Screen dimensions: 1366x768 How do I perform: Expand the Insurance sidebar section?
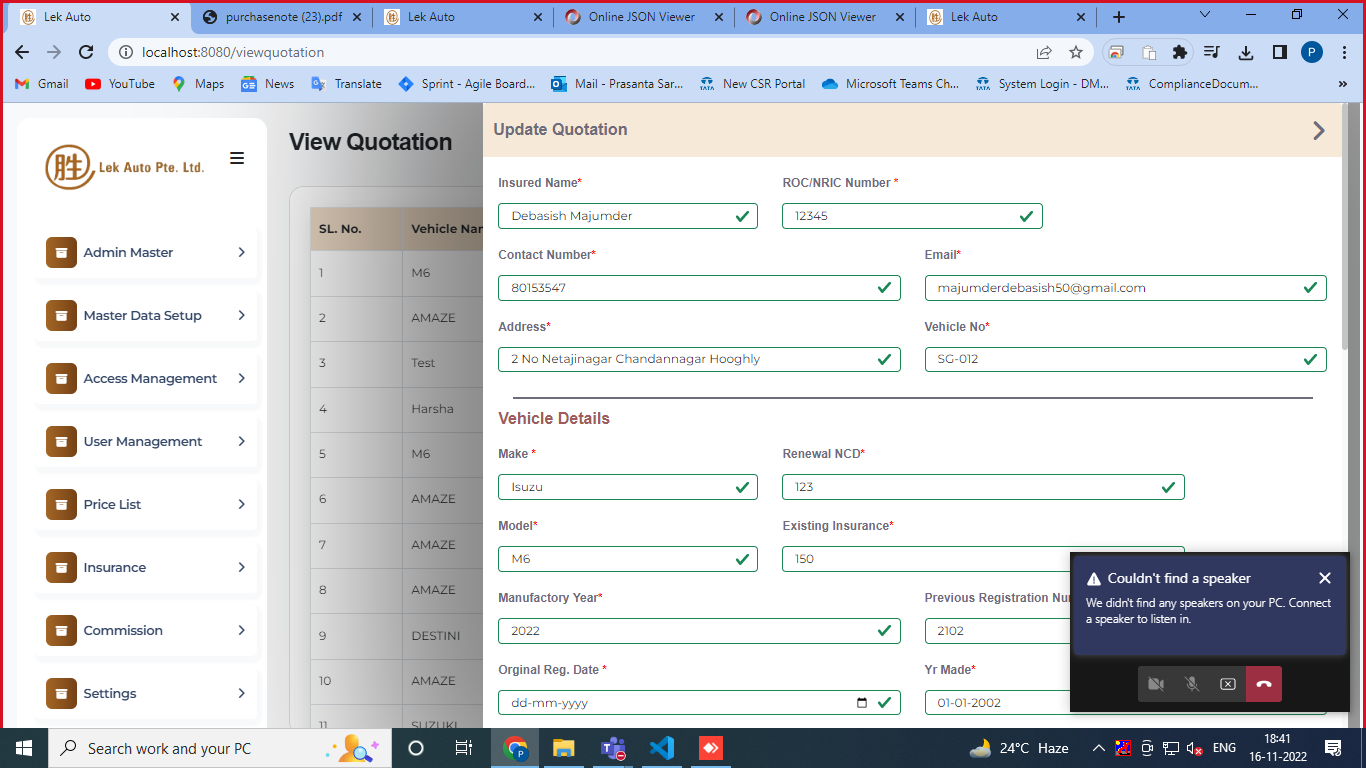point(146,568)
